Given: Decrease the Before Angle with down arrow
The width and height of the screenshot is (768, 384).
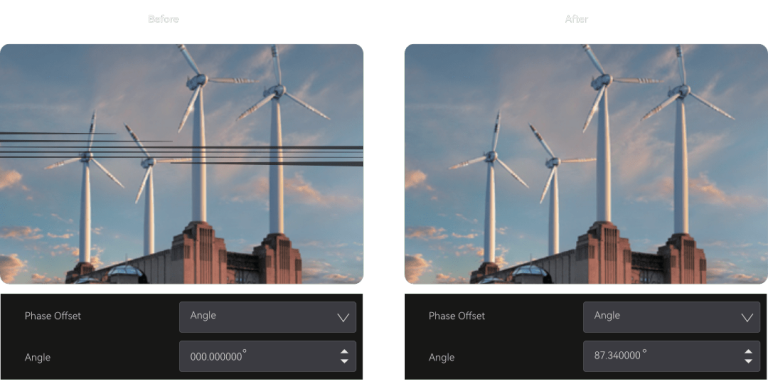Looking at the screenshot, I should (x=344, y=361).
